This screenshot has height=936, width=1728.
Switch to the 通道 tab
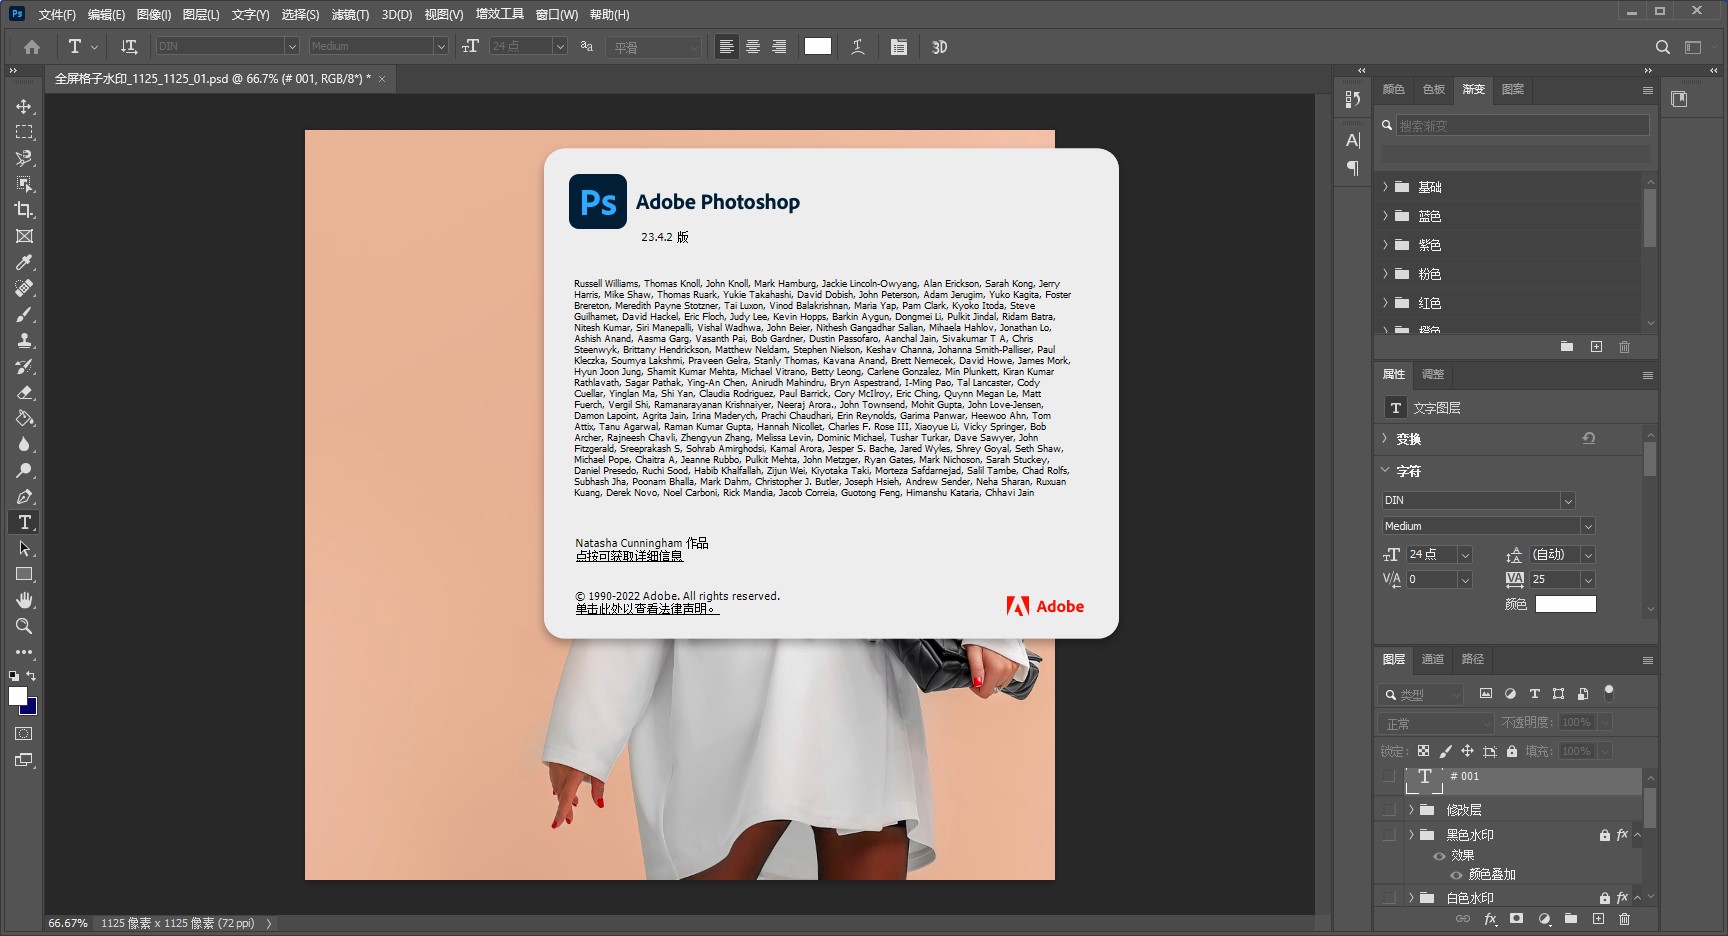tap(1432, 659)
